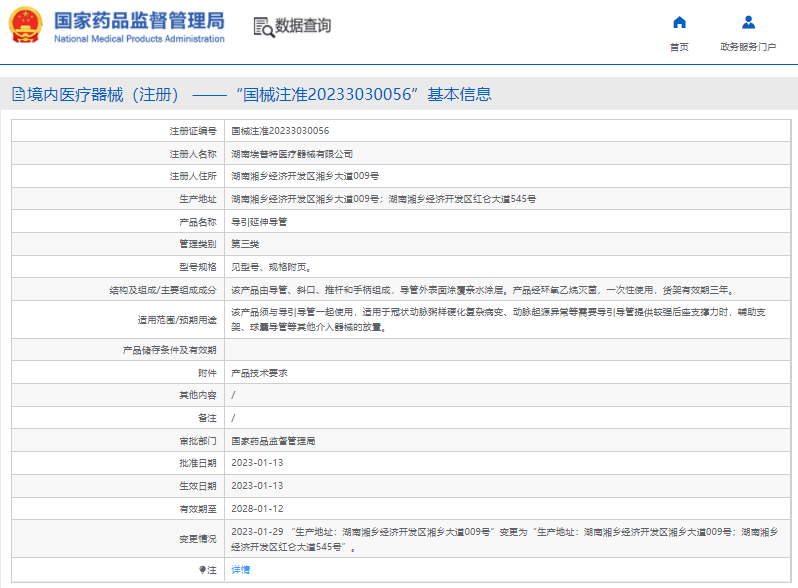The height and width of the screenshot is (588, 798).
Task: Click attachment value 产品技术要求
Action: tap(259, 373)
